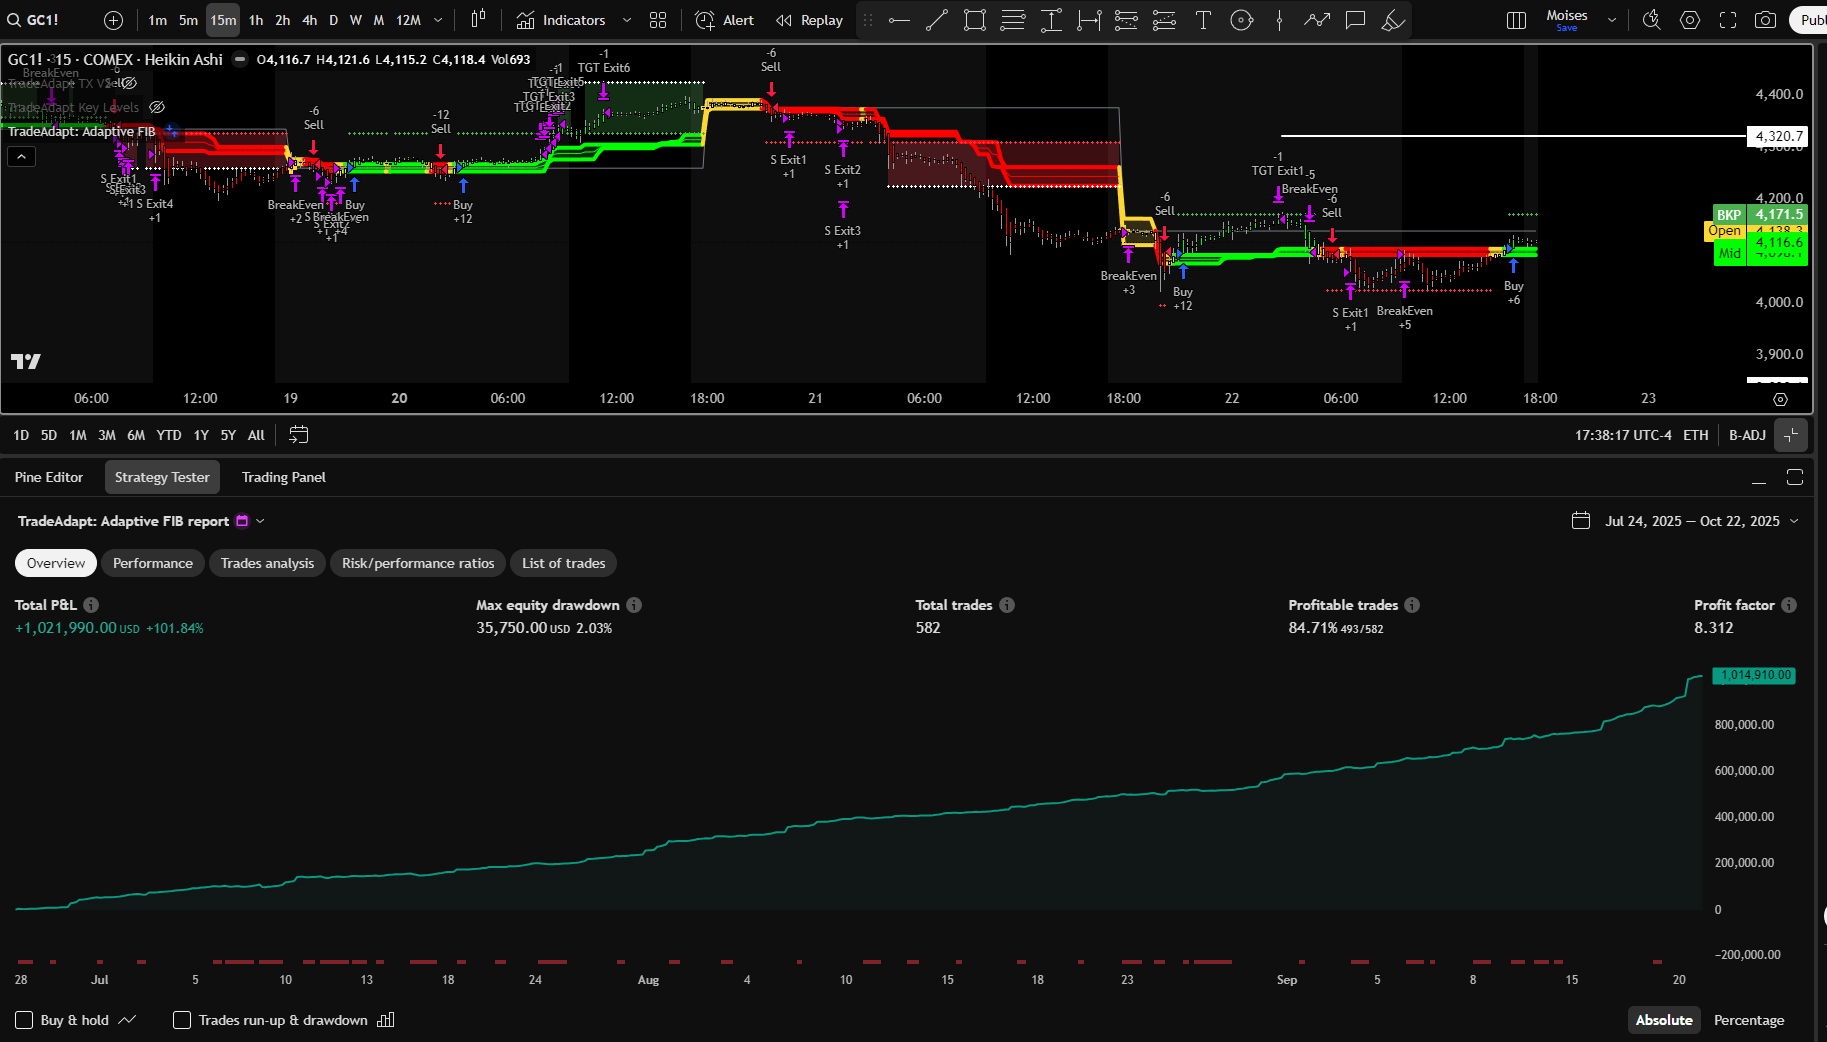Select the Rectangle drawing tool
The height and width of the screenshot is (1042, 1827).
tap(974, 20)
